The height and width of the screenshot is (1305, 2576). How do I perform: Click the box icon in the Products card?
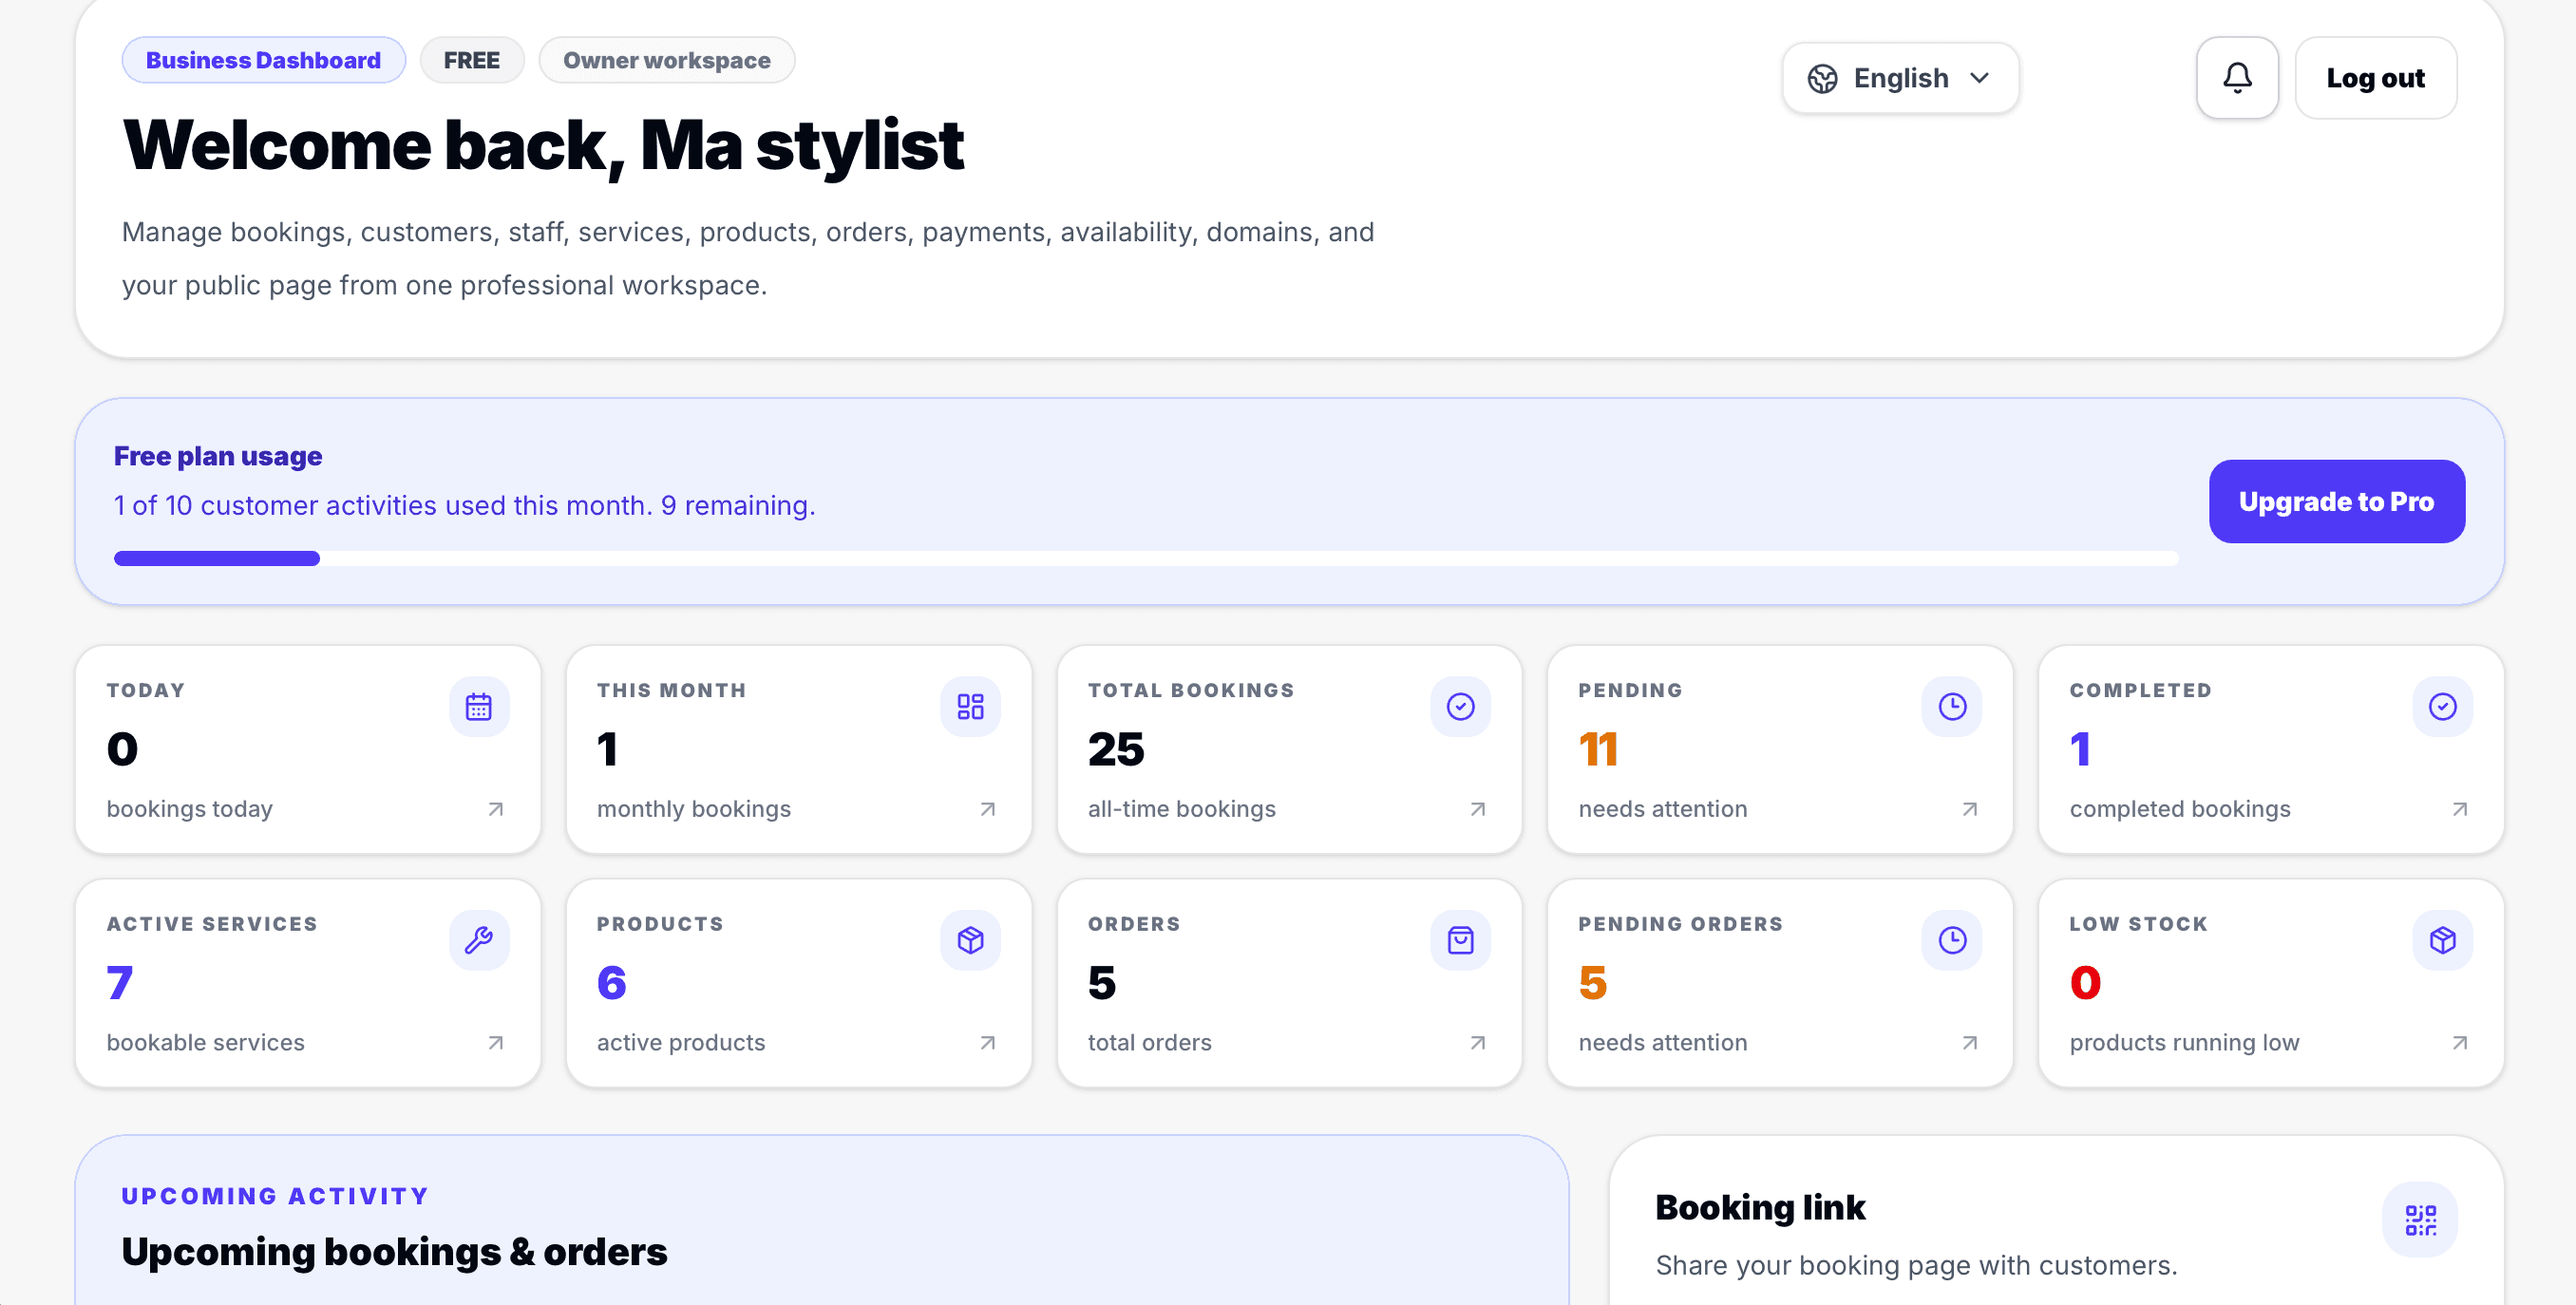[x=970, y=940]
